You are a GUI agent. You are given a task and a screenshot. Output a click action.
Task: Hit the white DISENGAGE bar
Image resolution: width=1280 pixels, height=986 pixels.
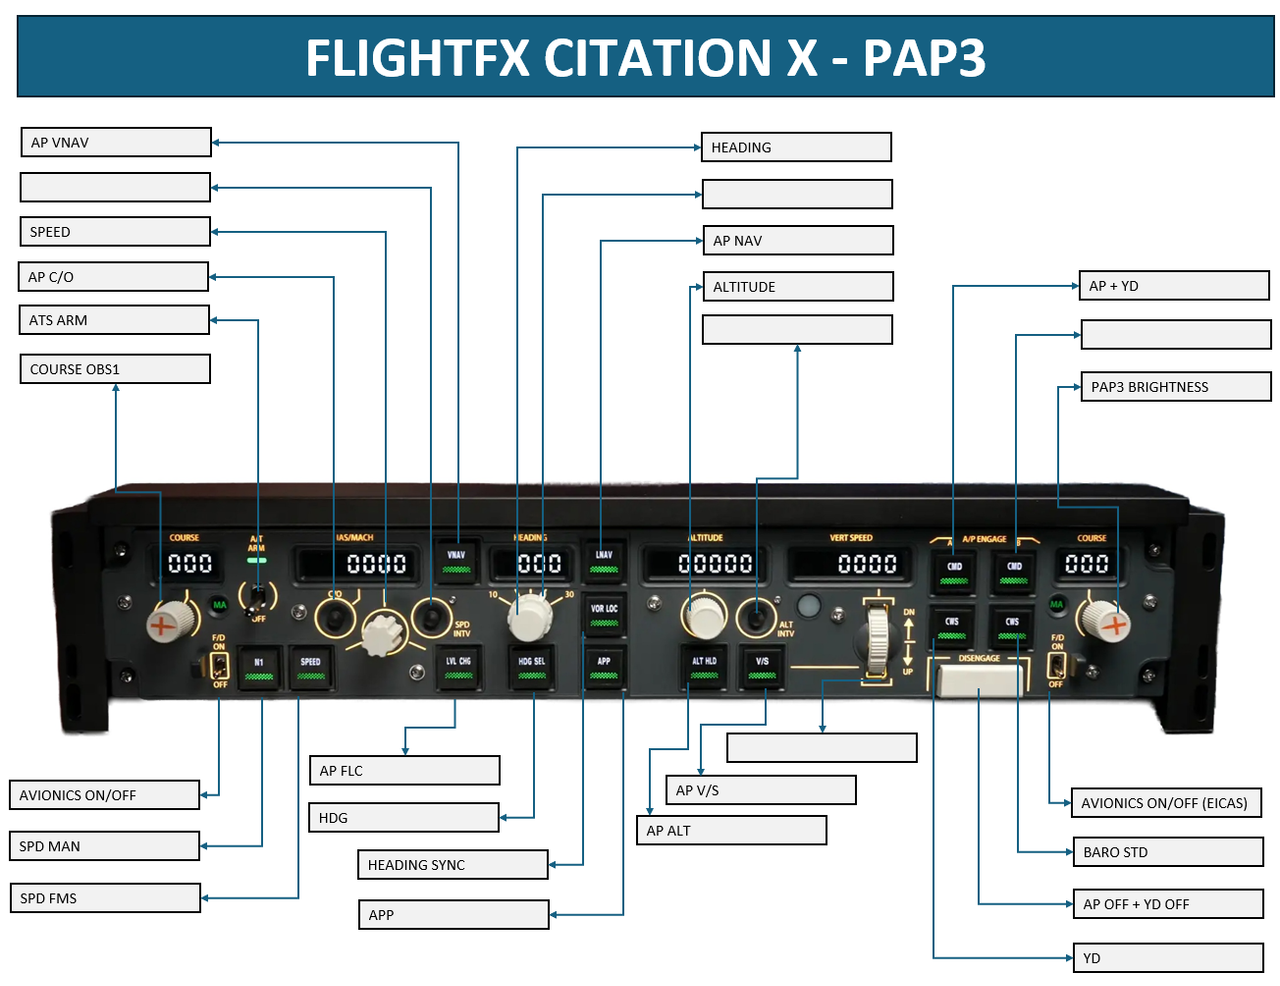click(980, 680)
